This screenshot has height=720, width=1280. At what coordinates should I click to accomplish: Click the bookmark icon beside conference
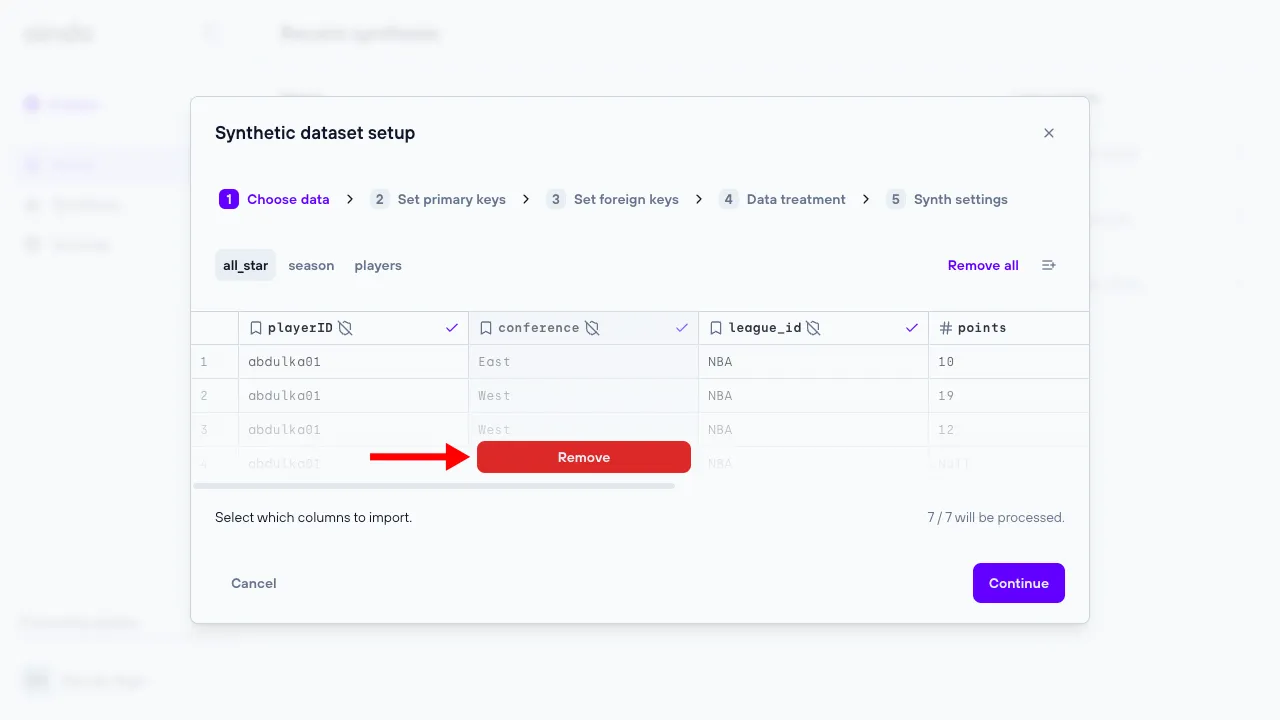(486, 328)
